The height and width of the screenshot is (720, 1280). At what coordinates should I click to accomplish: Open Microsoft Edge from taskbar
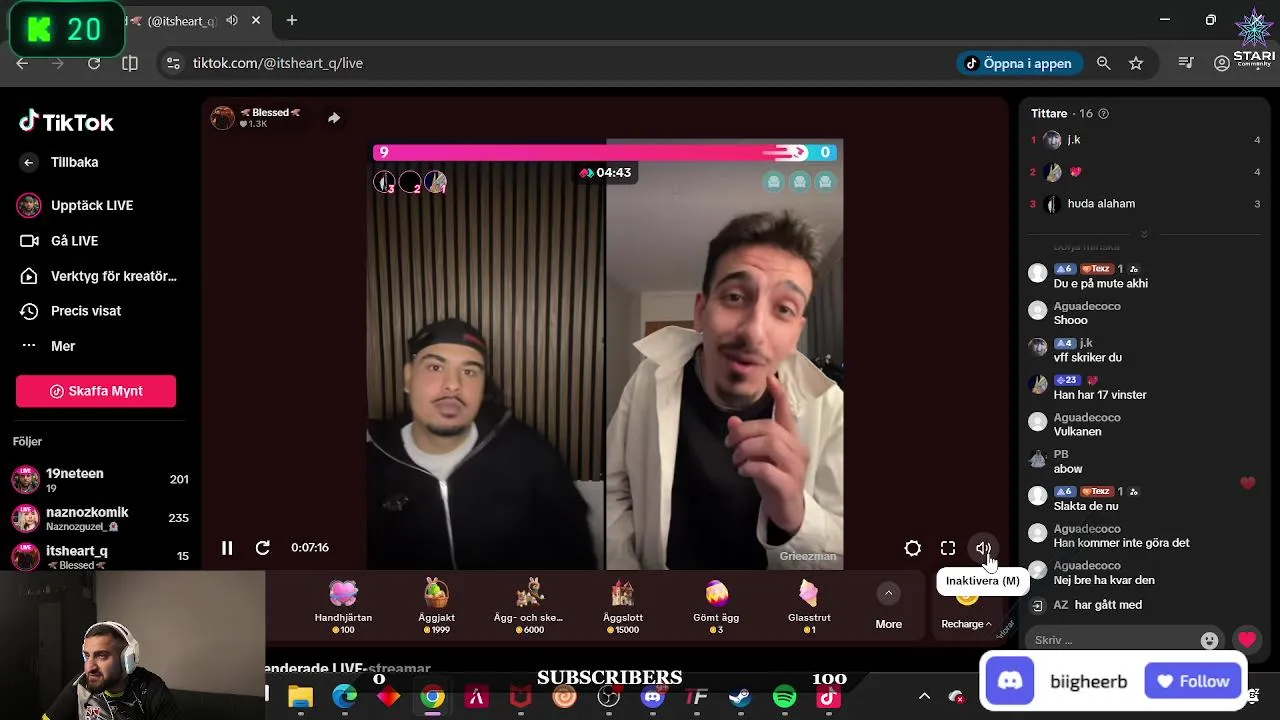click(x=344, y=697)
